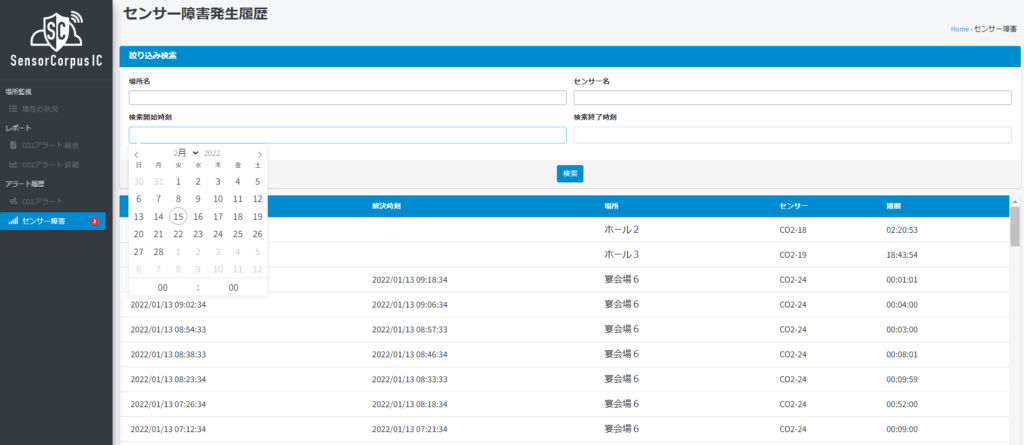The width and height of the screenshot is (1024, 445).
Task: Click the red notification badge on センサー障害
Action: tap(94, 221)
